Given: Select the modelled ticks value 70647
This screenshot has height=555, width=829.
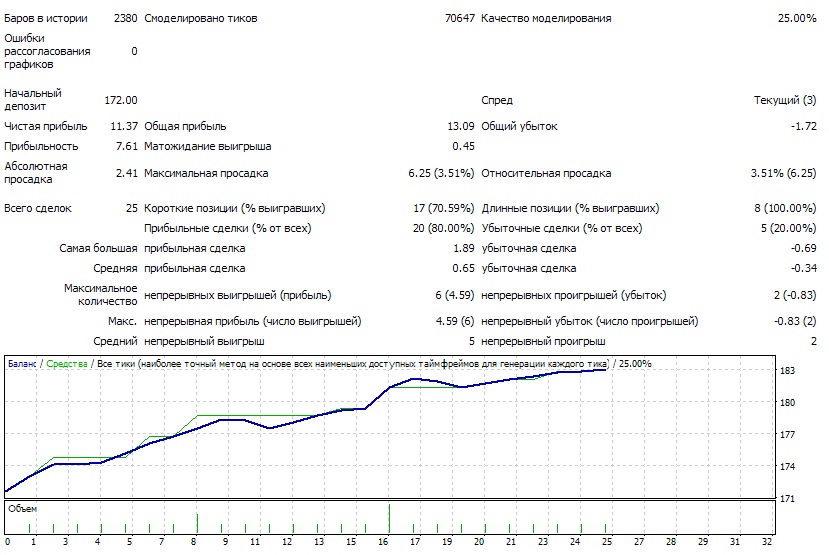Looking at the screenshot, I should point(459,18).
